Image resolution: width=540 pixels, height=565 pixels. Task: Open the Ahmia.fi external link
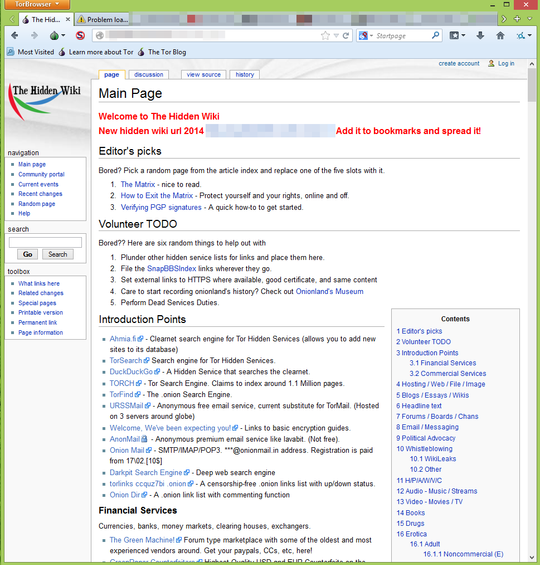coord(126,339)
